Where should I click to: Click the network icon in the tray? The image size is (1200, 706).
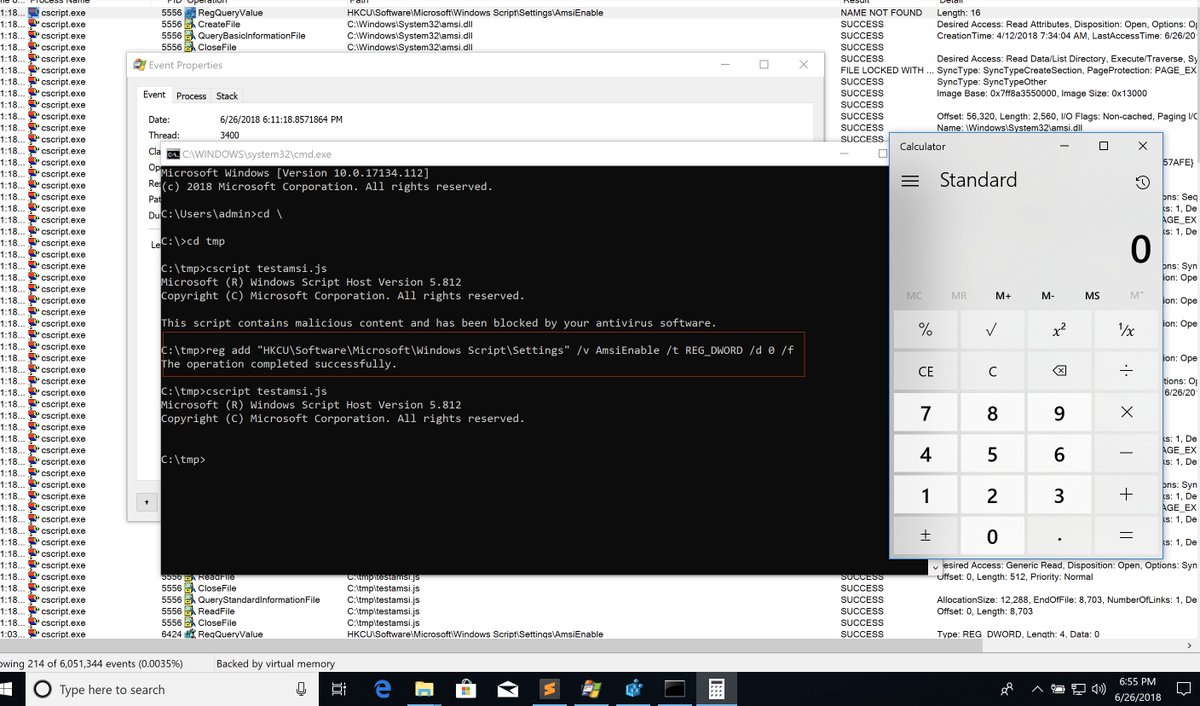[1079, 689]
